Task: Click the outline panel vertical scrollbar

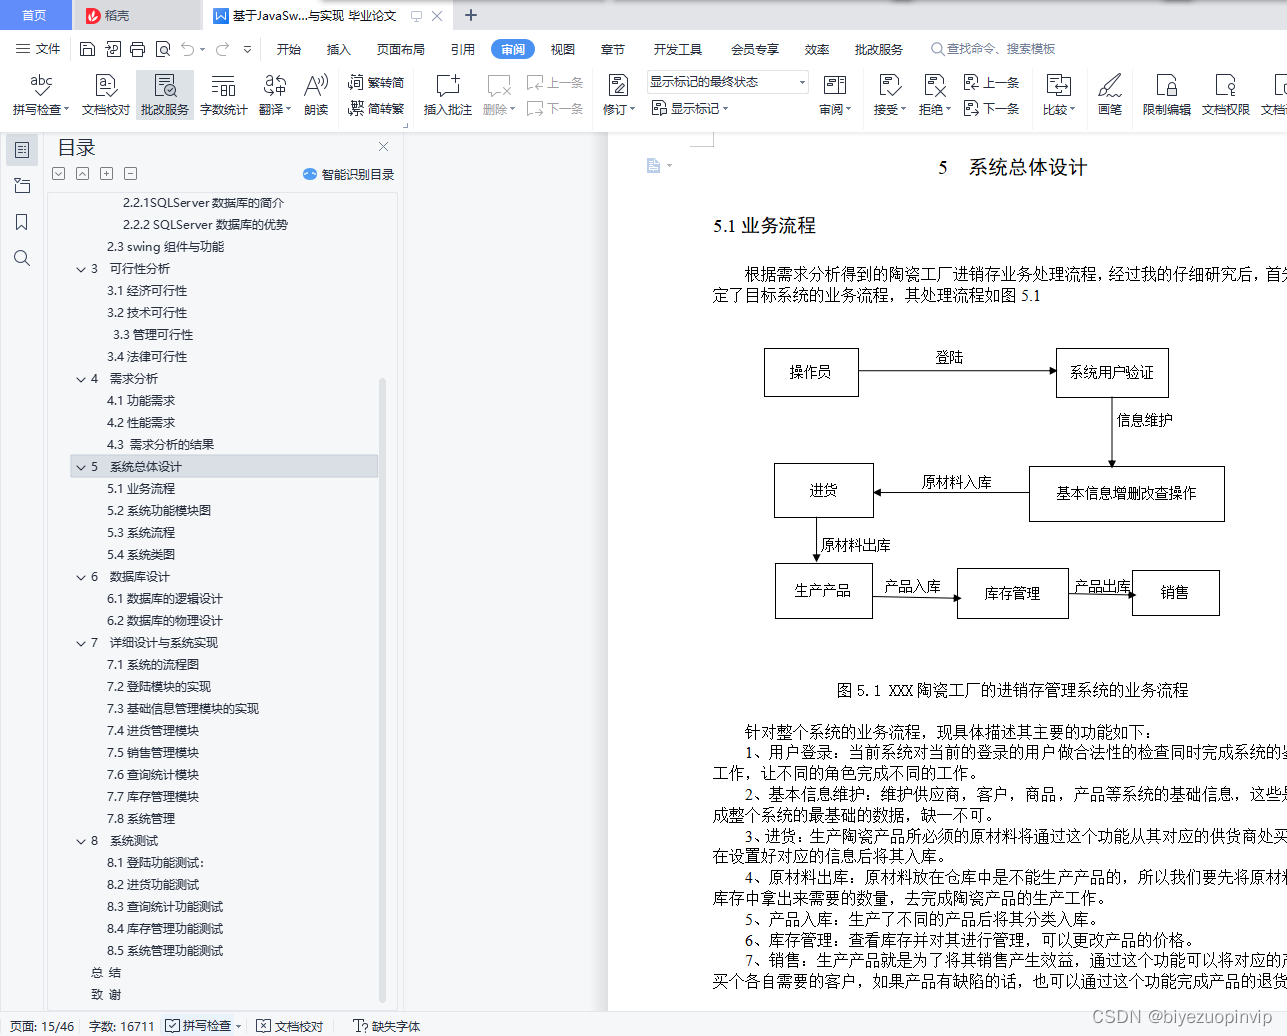Action: tap(382, 690)
